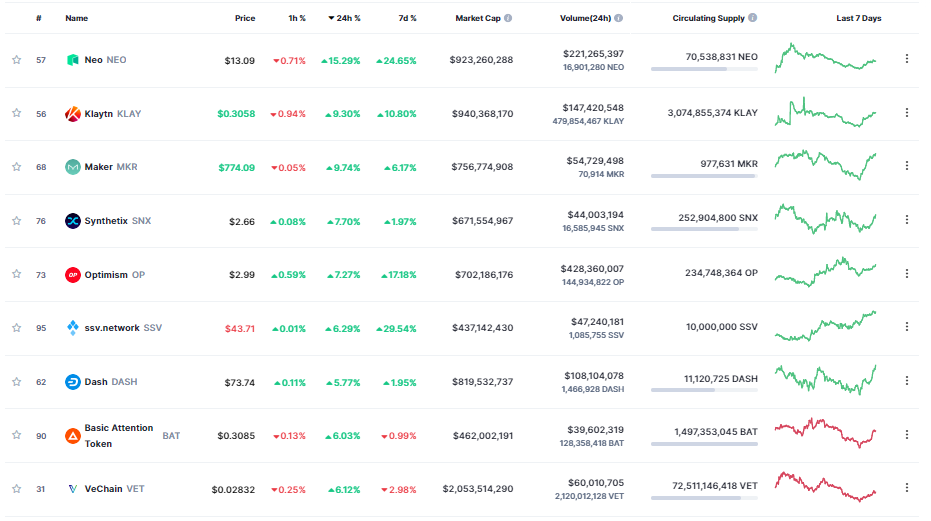Screen dimensions: 931x521
Task: Click ssv.network price $43.71
Action: click(240, 329)
